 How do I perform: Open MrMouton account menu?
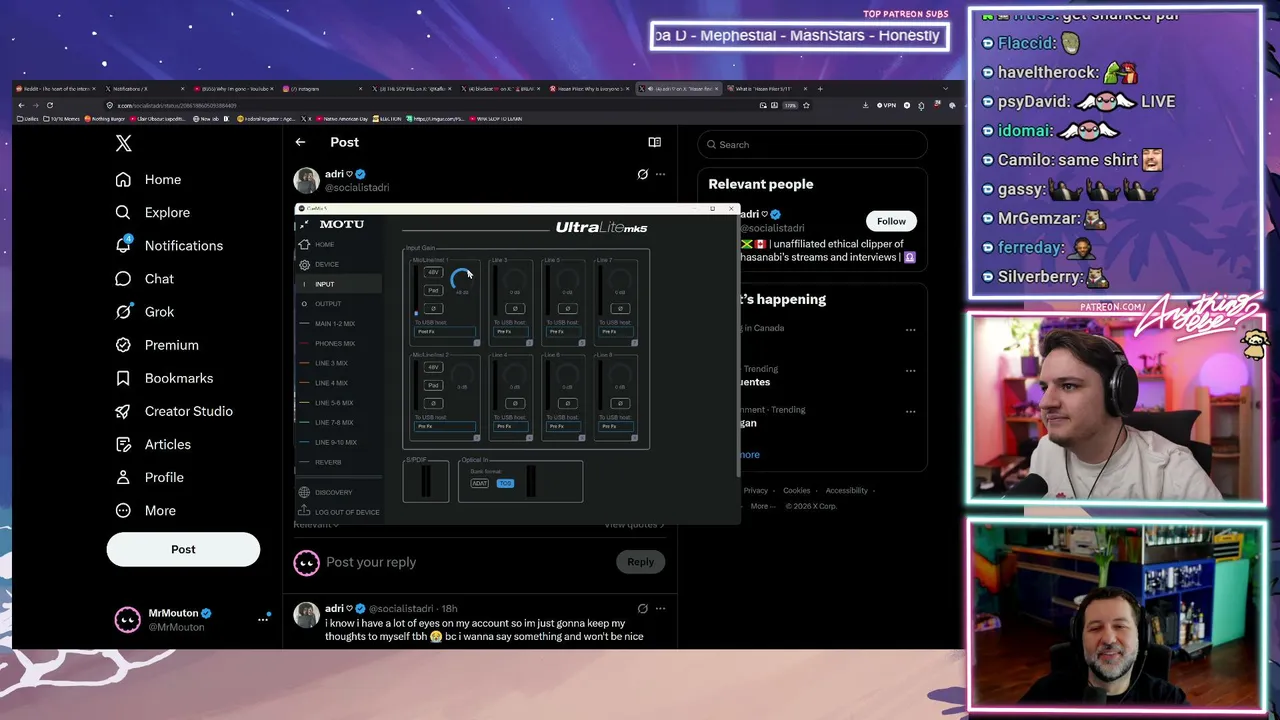191,620
